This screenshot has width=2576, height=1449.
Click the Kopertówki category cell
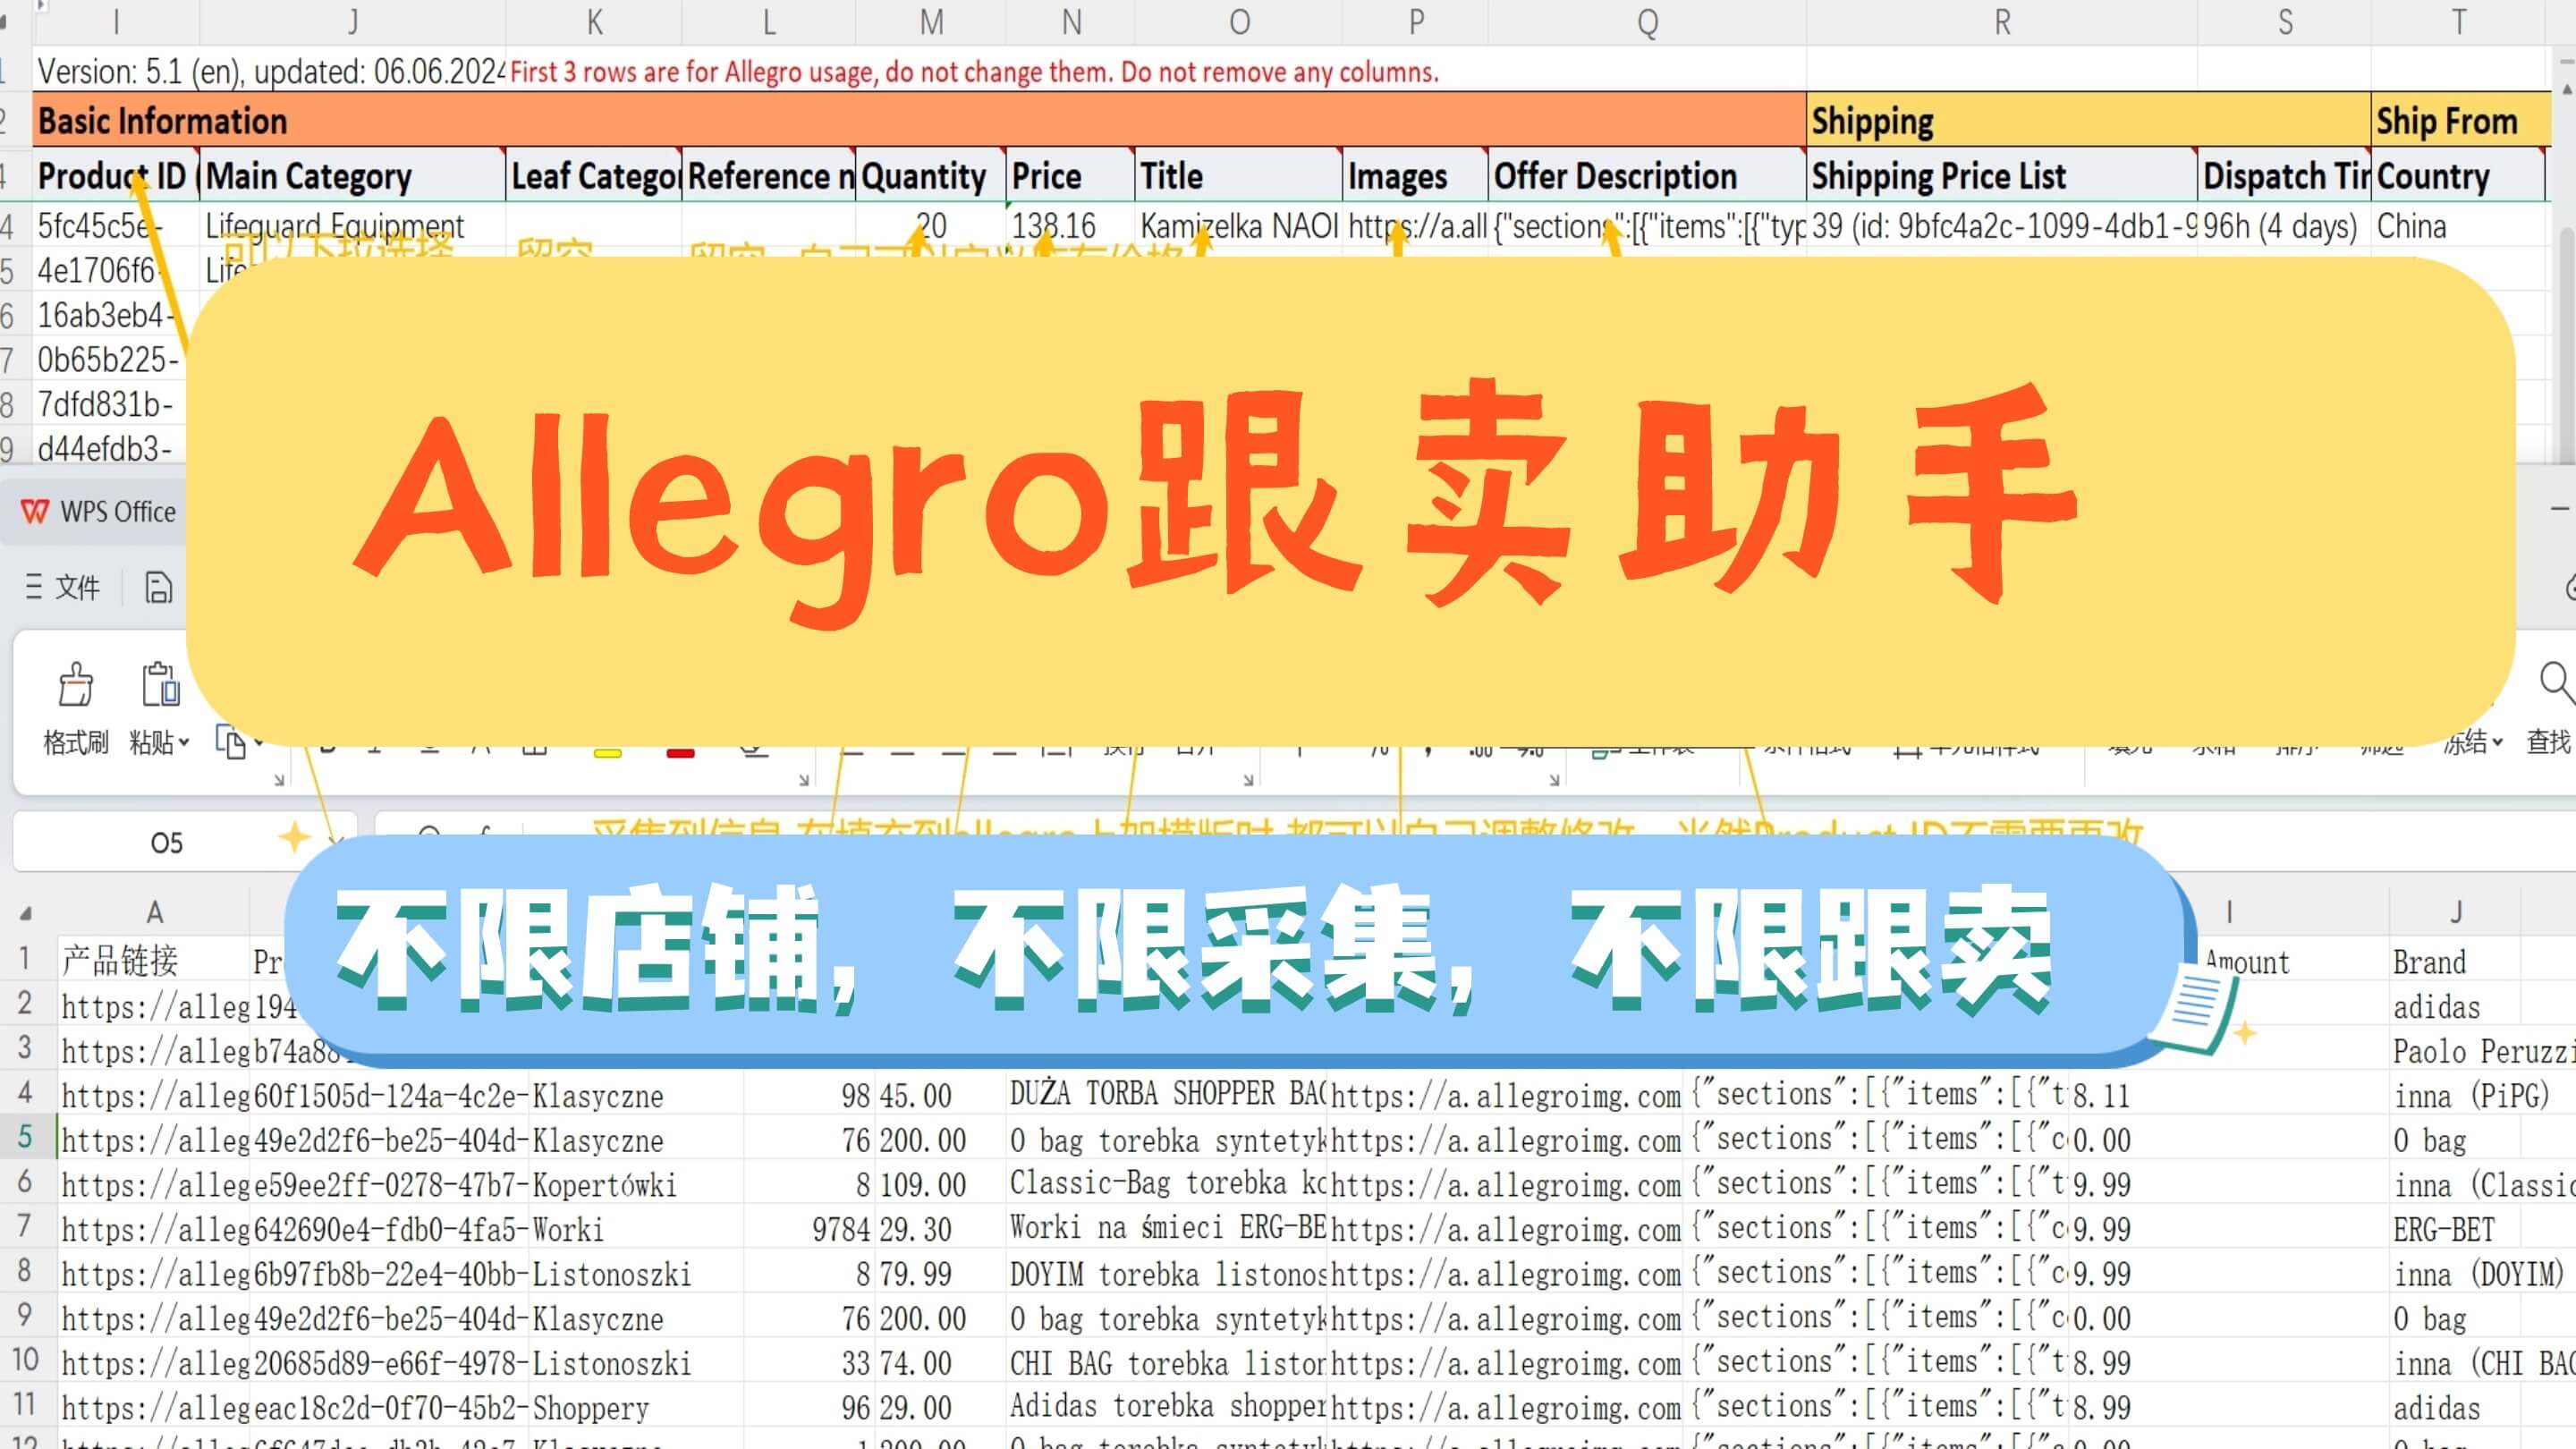click(636, 1185)
